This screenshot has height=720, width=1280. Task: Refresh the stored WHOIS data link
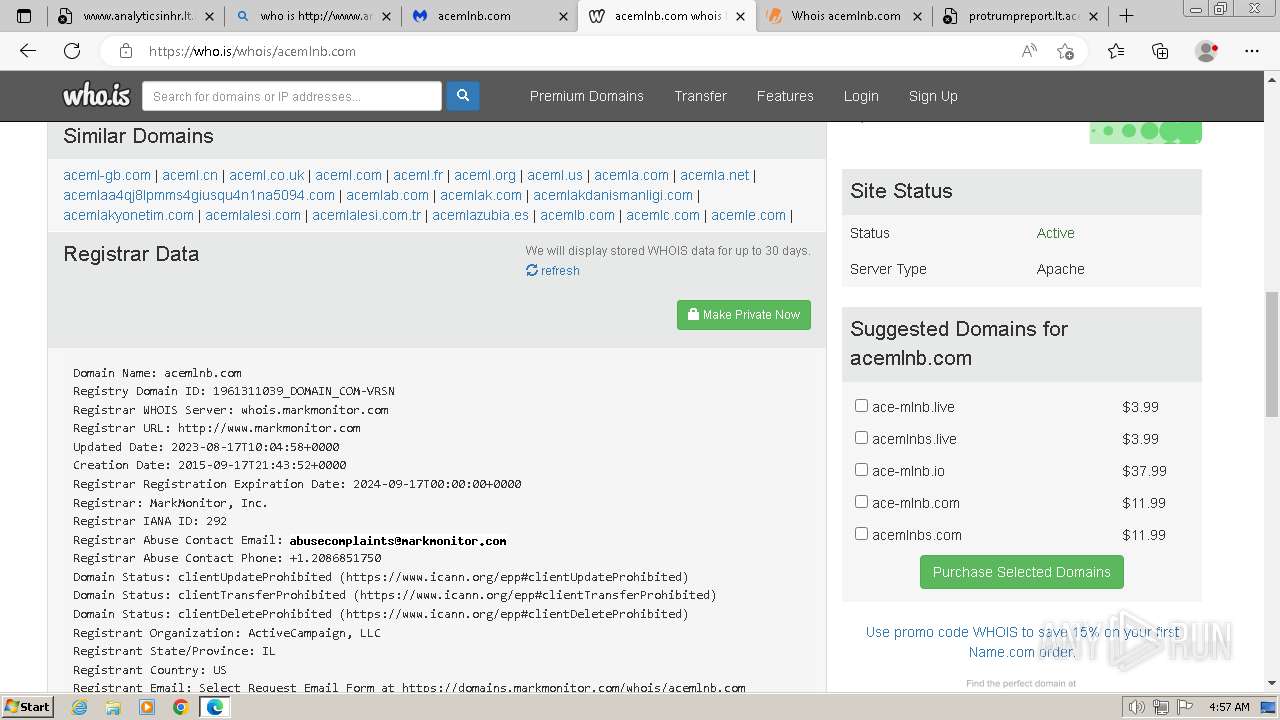(x=553, y=270)
